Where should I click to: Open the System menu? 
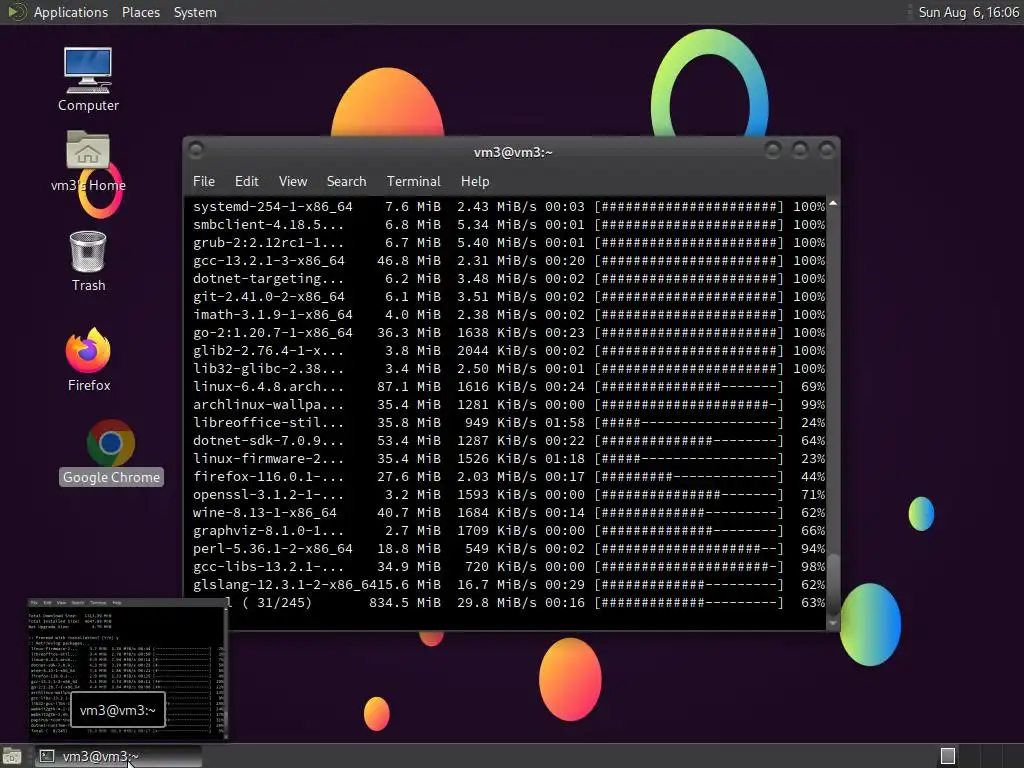coord(195,12)
